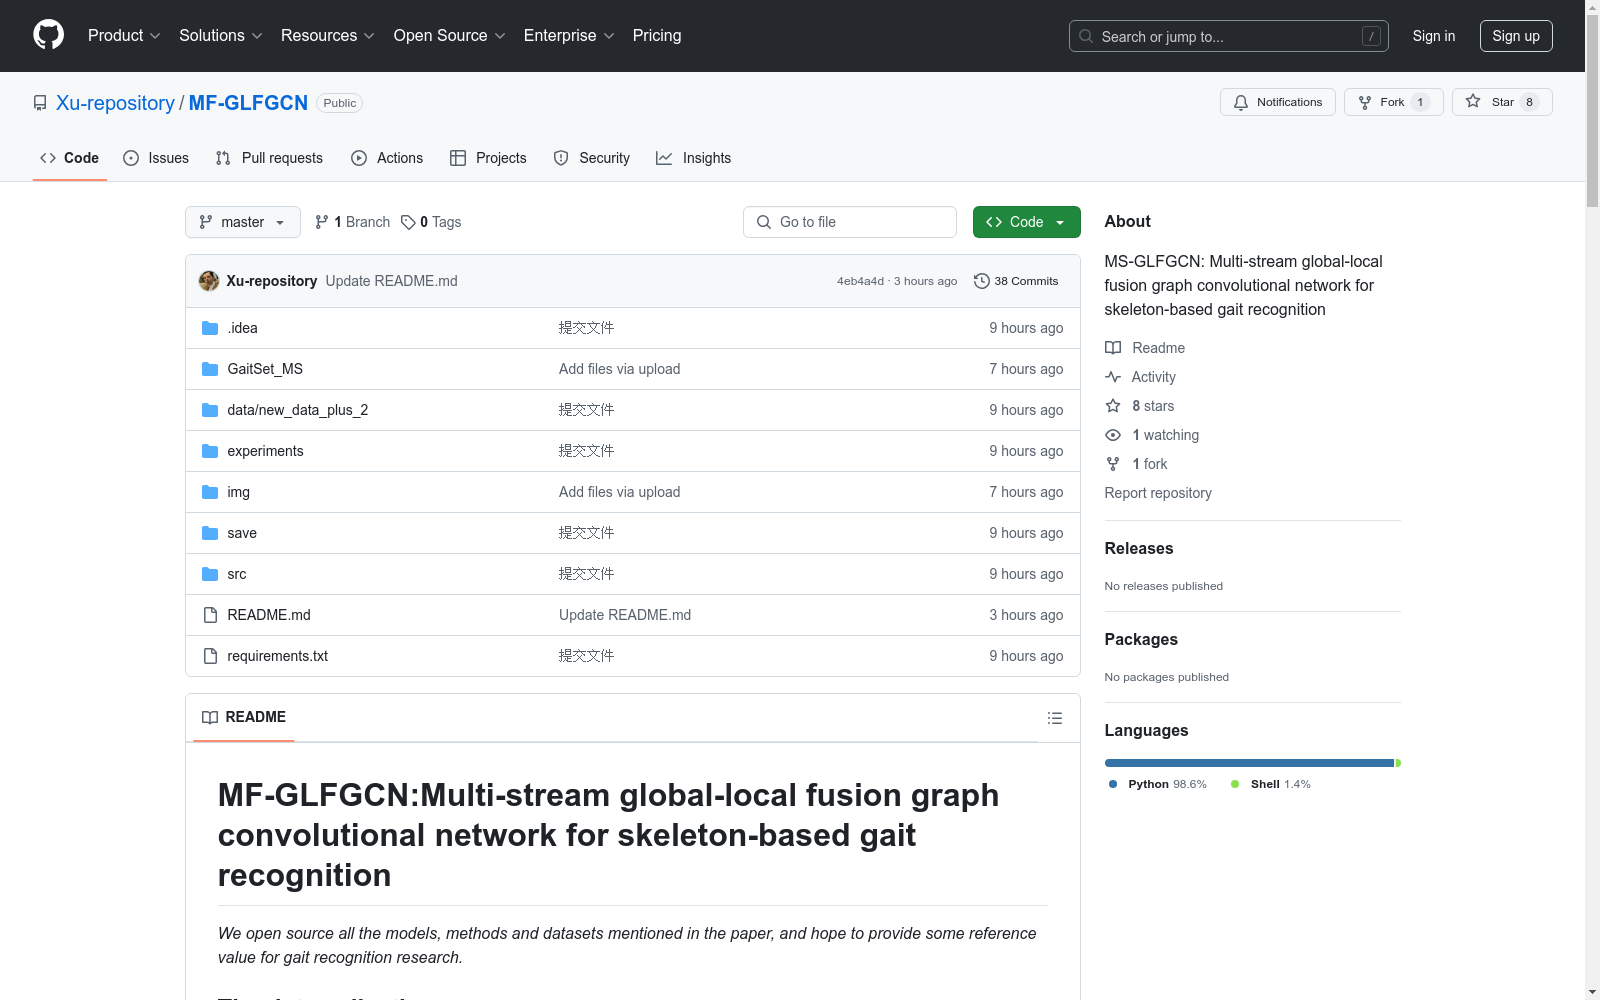Click the tag icon next to Tags

click(408, 222)
